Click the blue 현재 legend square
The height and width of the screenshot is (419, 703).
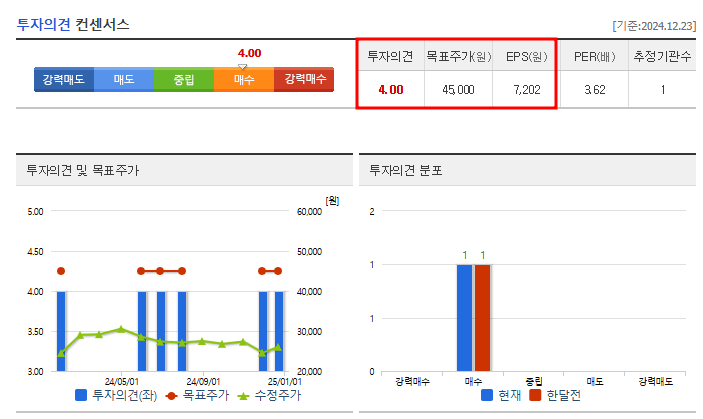[x=487, y=395]
